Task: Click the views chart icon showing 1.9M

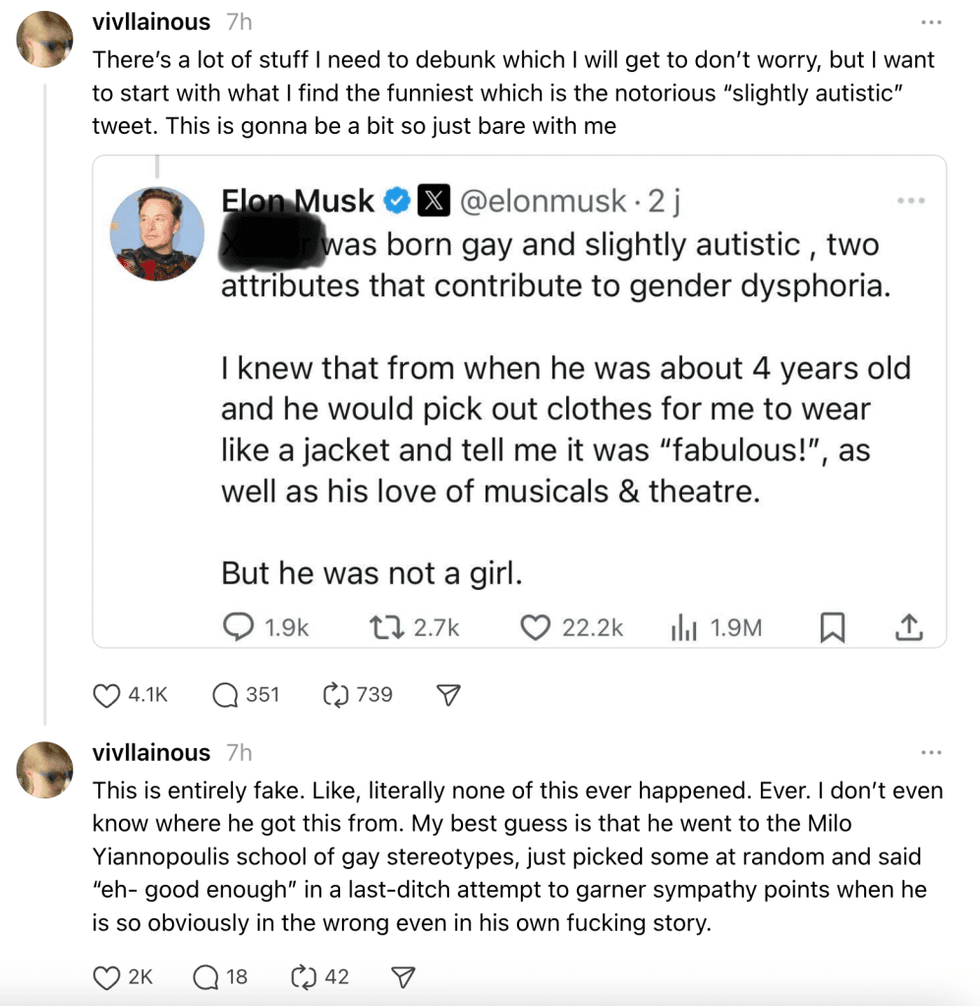Action: (x=682, y=627)
